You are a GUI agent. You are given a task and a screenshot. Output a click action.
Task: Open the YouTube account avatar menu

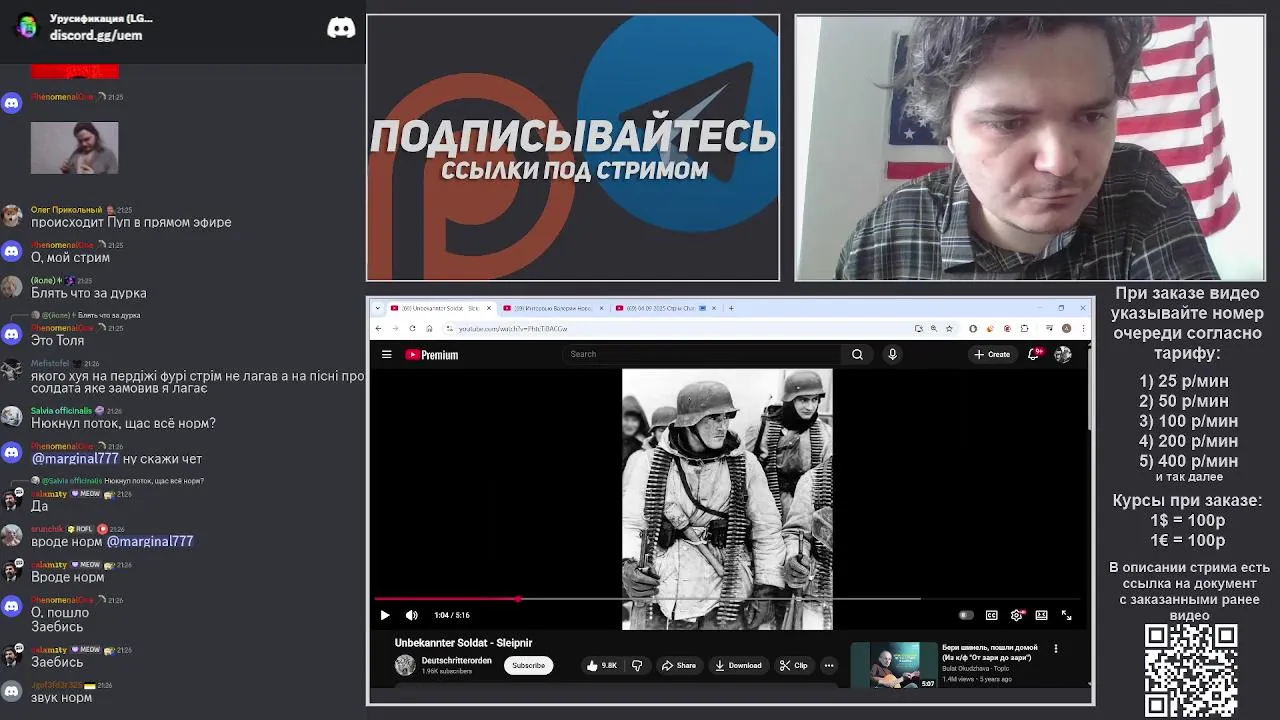tap(1063, 354)
